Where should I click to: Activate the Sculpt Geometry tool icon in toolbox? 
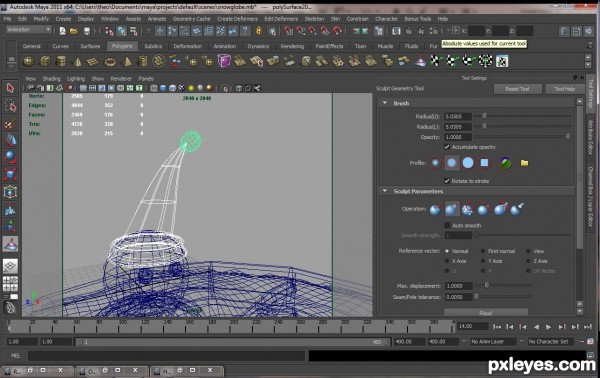10,244
